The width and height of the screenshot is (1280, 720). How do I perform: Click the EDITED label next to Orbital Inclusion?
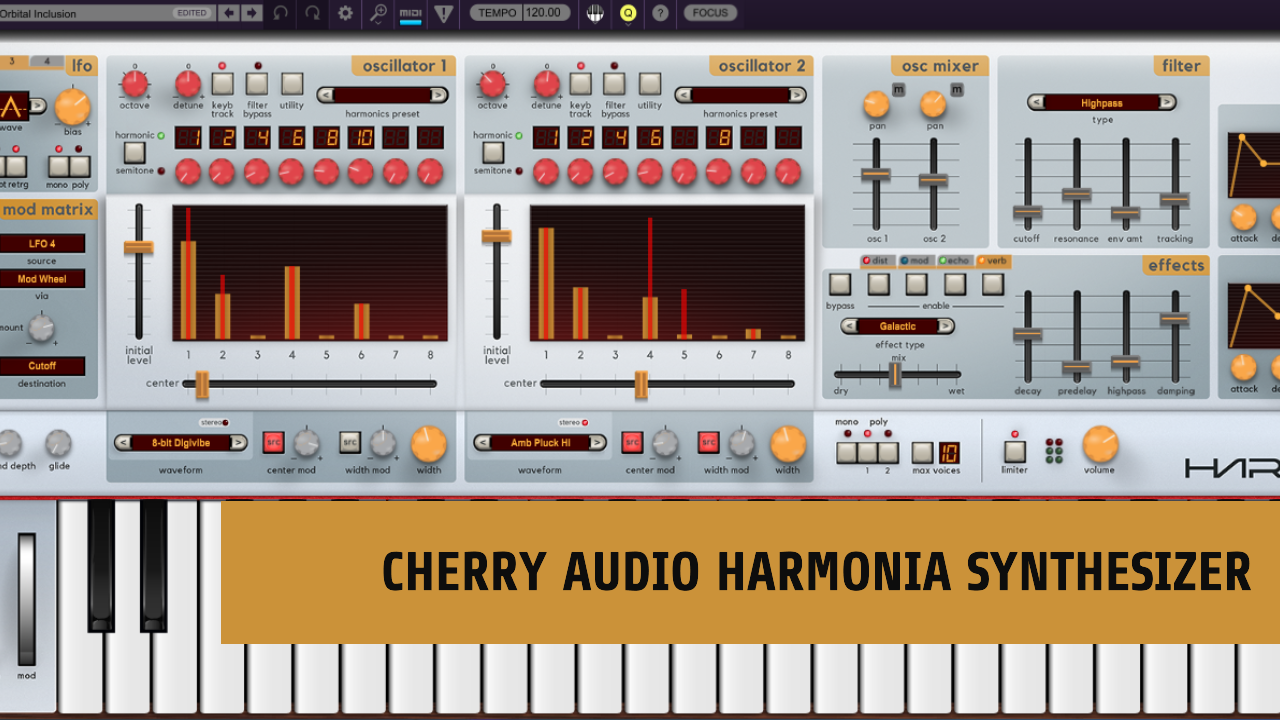coord(190,13)
